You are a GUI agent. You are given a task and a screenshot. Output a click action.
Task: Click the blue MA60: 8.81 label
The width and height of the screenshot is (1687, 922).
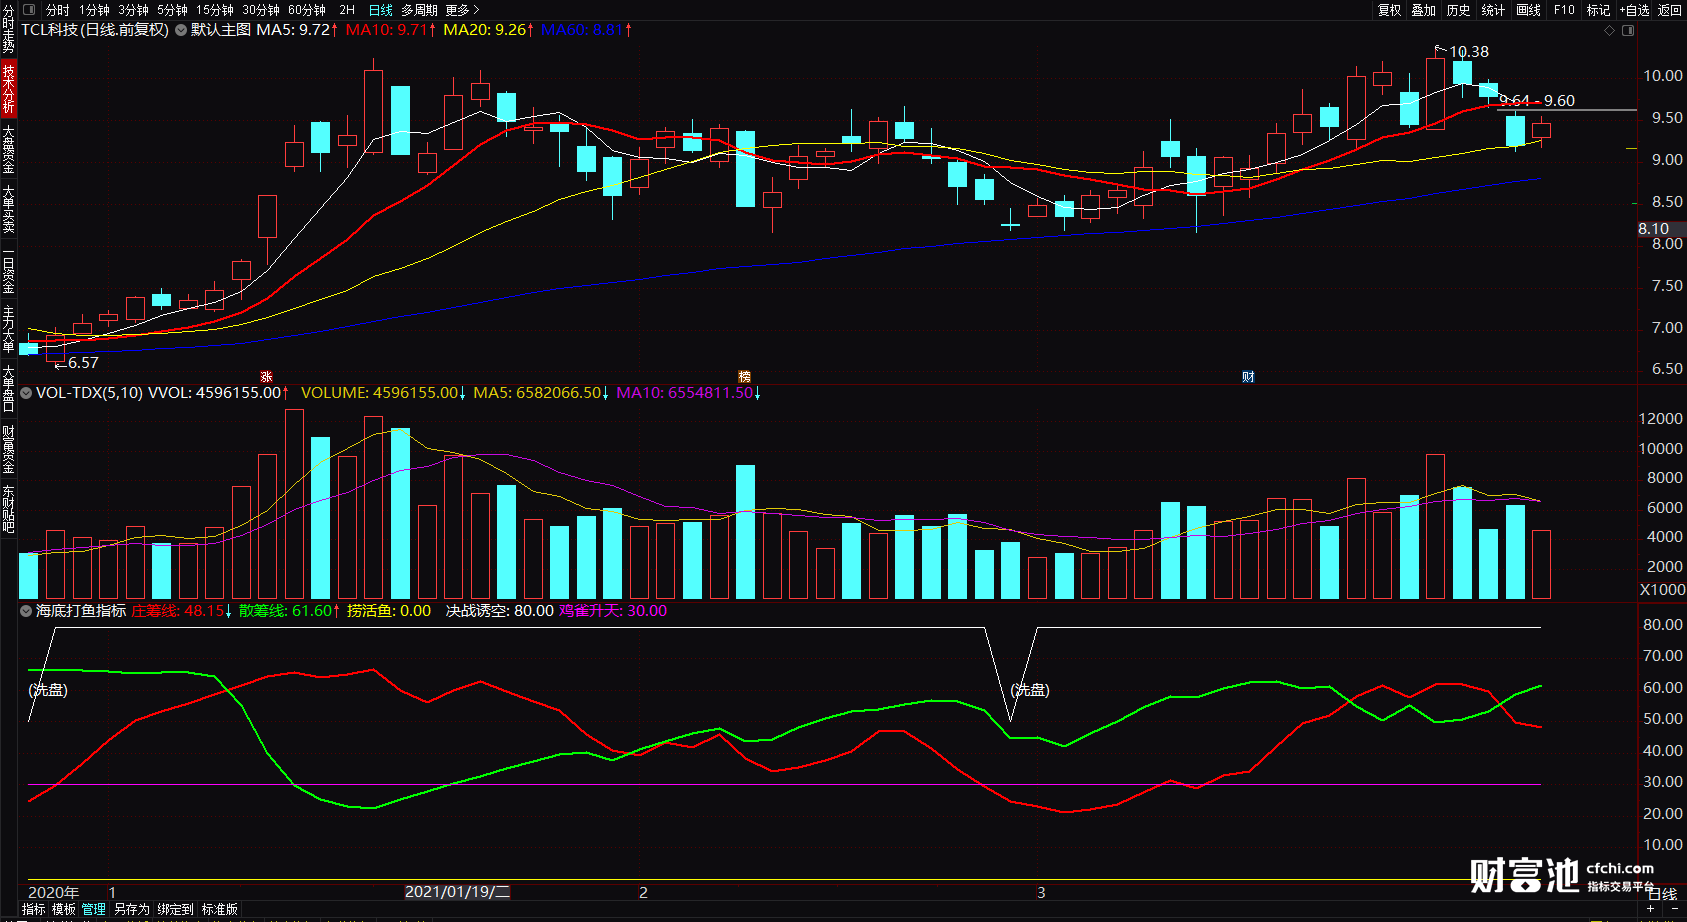tap(586, 30)
